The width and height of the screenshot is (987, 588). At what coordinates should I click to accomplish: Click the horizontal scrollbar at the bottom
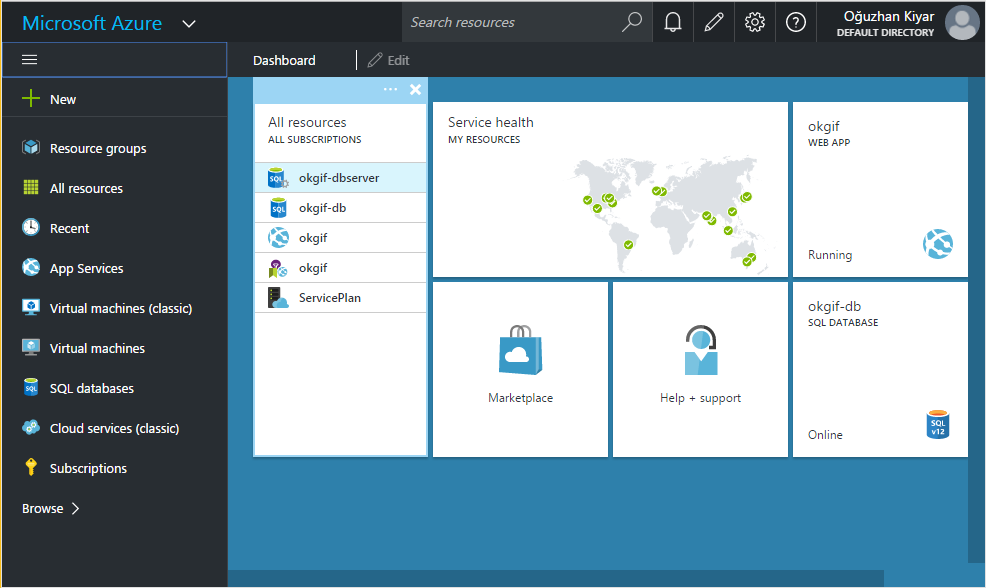[556, 579]
